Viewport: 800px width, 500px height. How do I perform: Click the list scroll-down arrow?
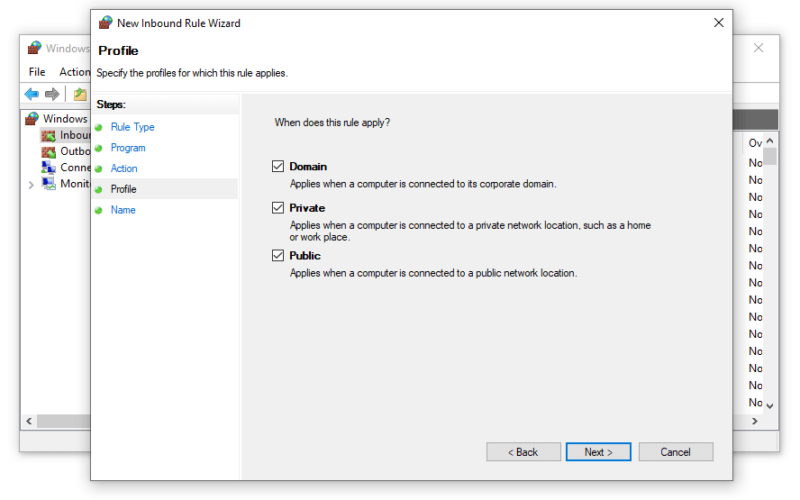coord(770,406)
